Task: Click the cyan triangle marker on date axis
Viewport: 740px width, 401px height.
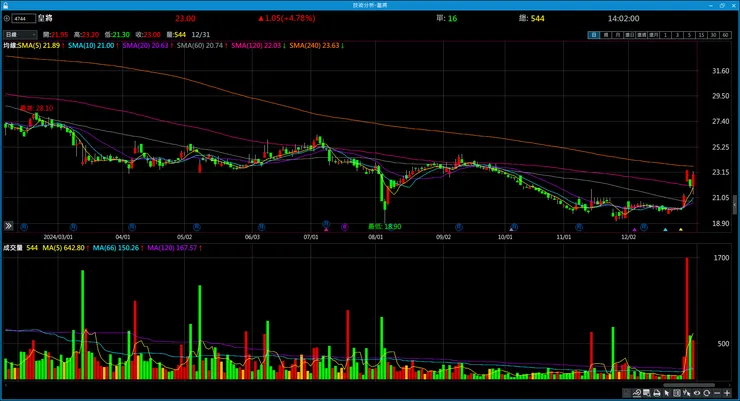Action: click(665, 230)
